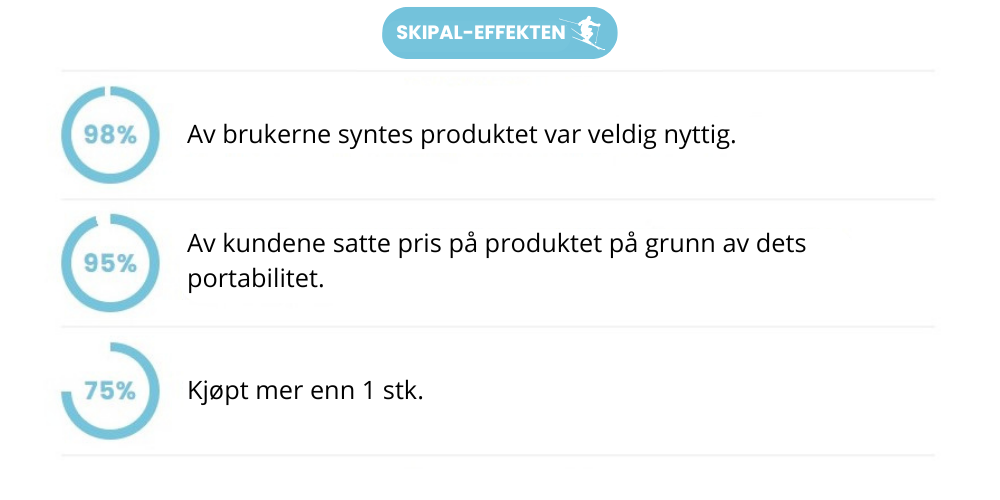Click the word "portabilitet"

(x=256, y=279)
